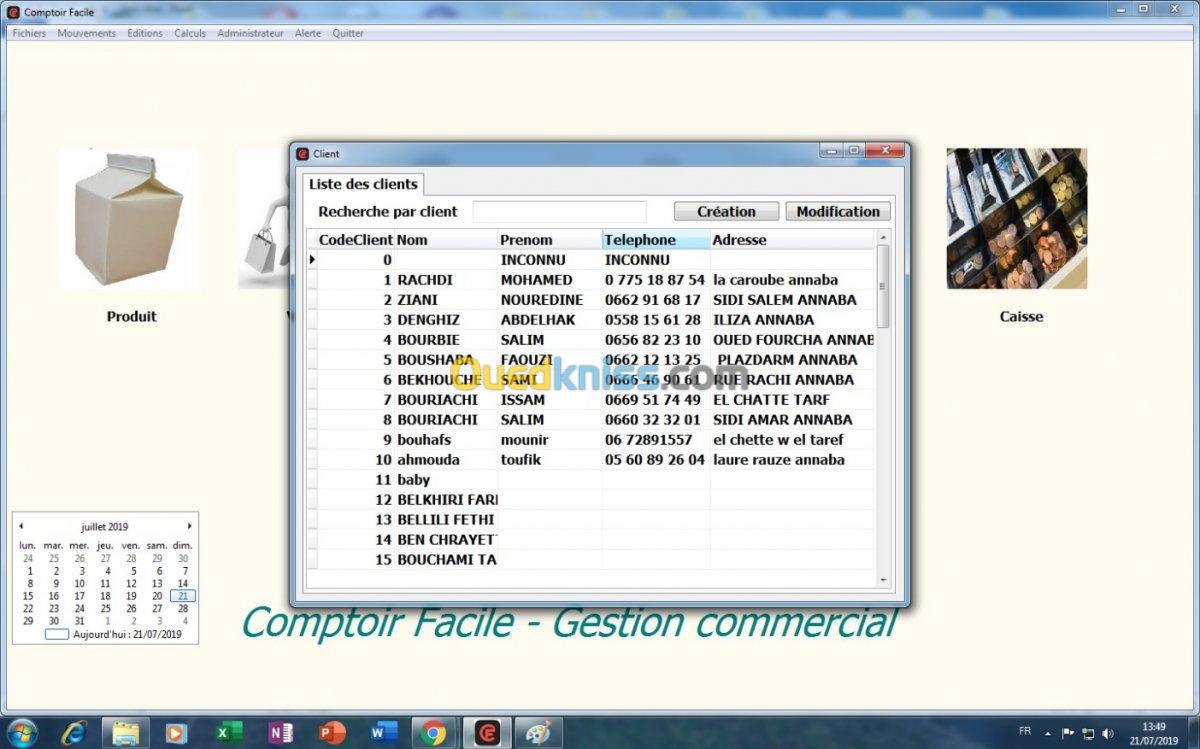Go to previous month in the calendar
The image size is (1200, 749).
coord(21,526)
